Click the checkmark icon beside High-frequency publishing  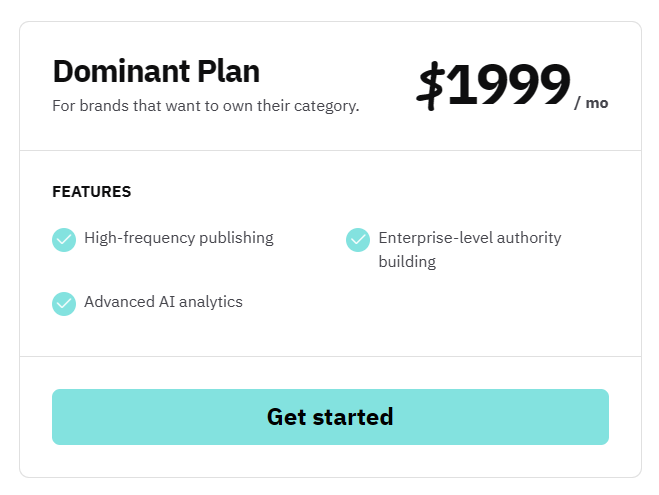(x=64, y=240)
